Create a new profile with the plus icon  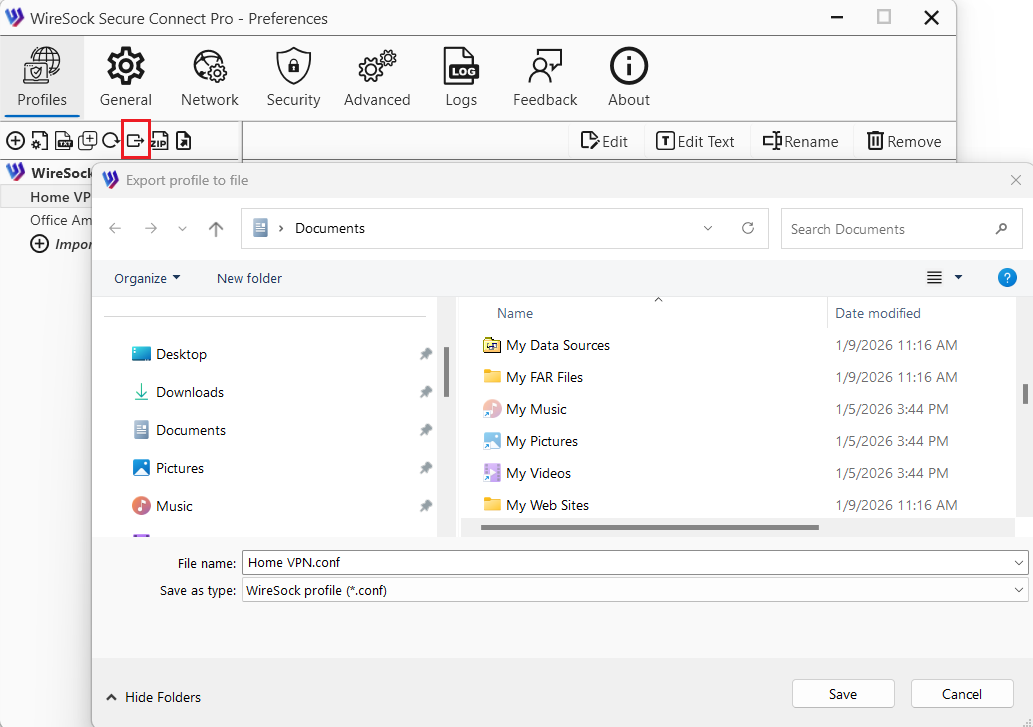16,140
